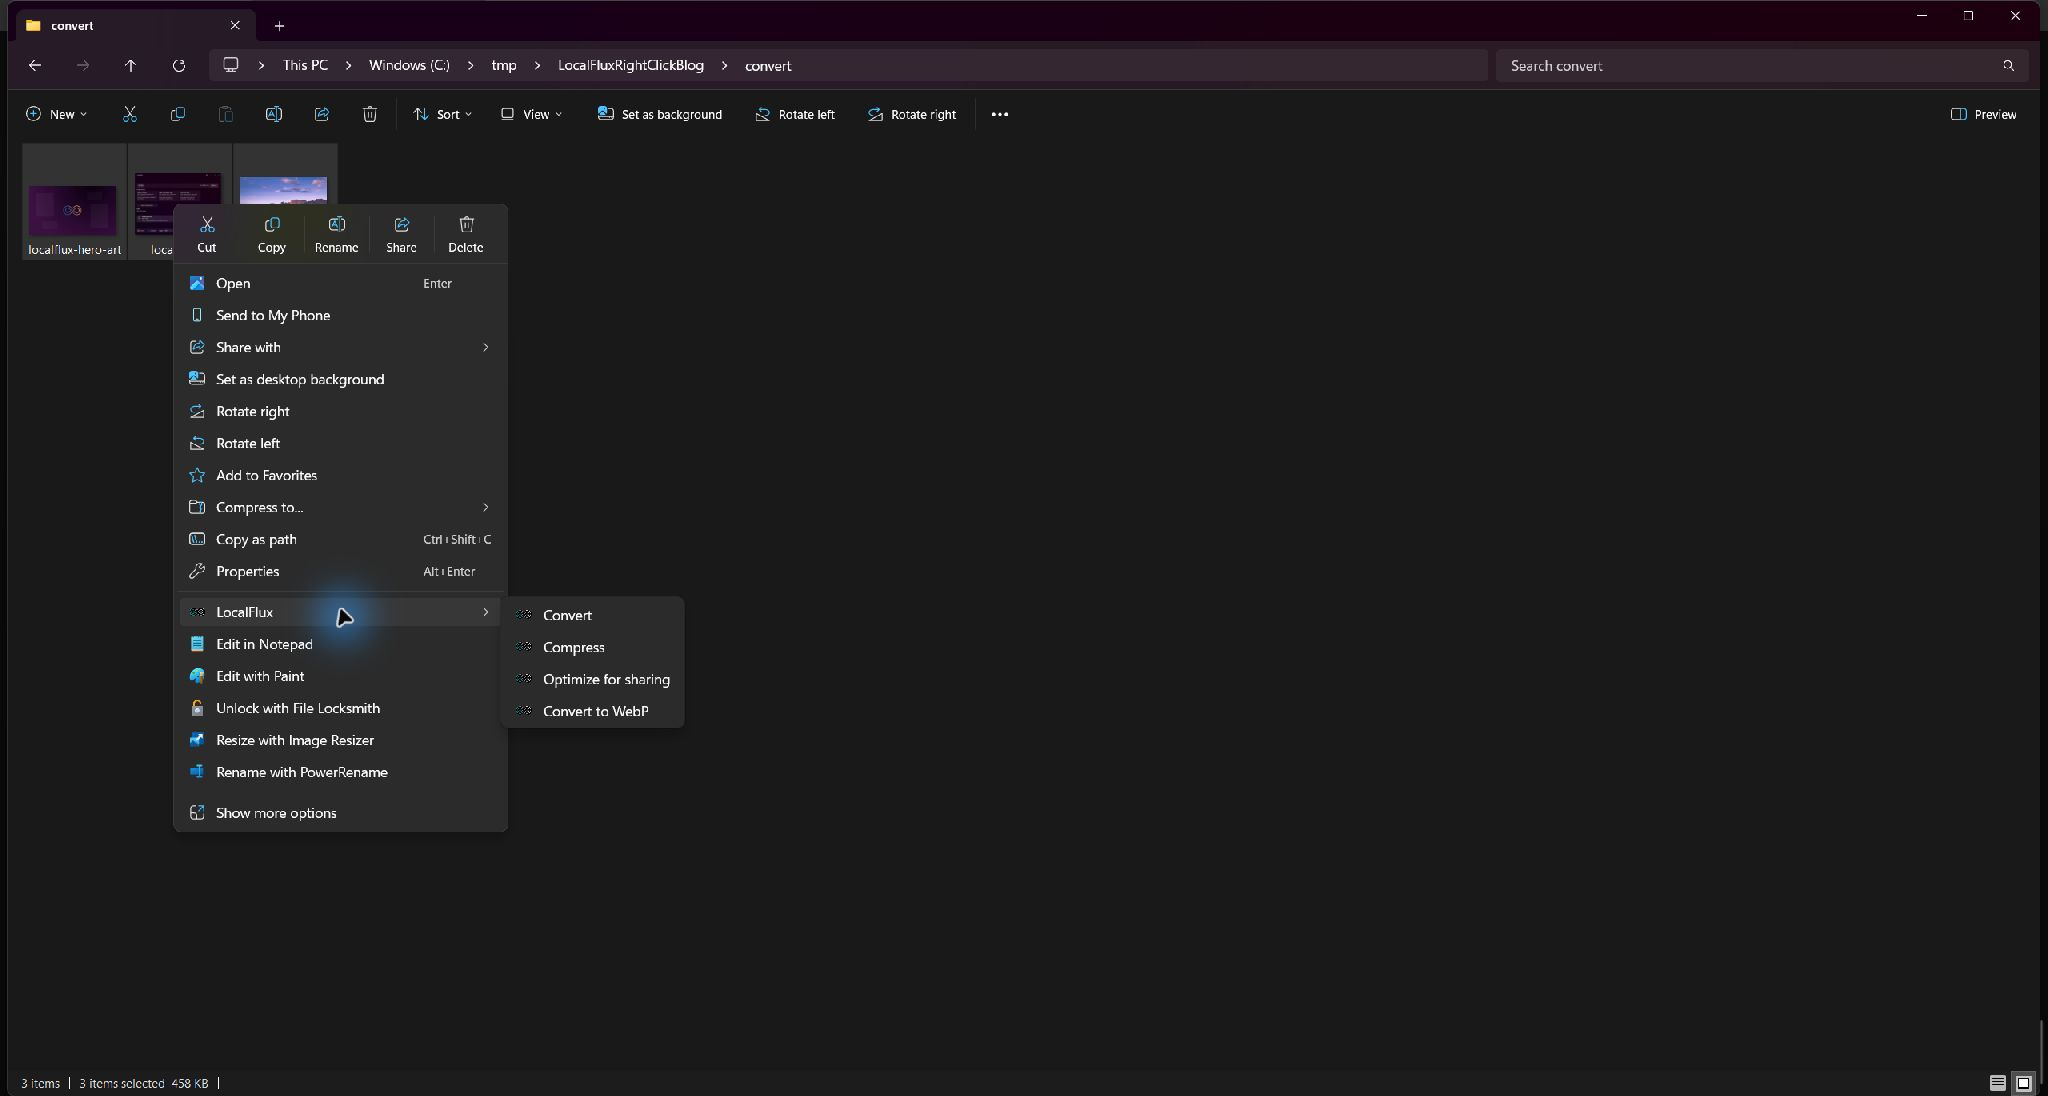
Task: Choose Rename with PowerRename
Action: tap(340, 772)
